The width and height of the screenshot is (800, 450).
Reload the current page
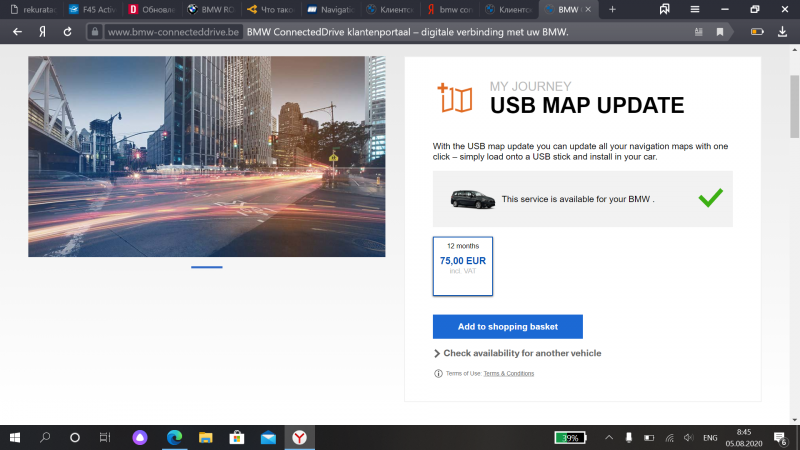(x=67, y=32)
